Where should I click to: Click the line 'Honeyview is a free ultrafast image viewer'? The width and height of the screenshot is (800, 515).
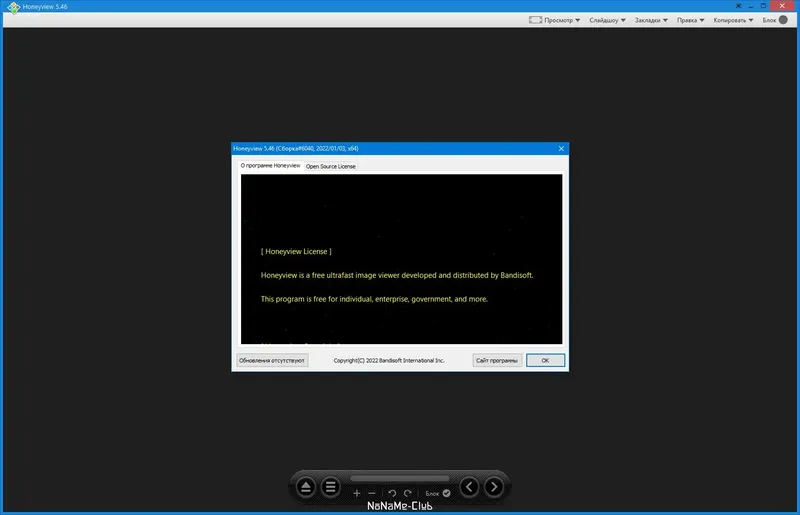coord(397,275)
